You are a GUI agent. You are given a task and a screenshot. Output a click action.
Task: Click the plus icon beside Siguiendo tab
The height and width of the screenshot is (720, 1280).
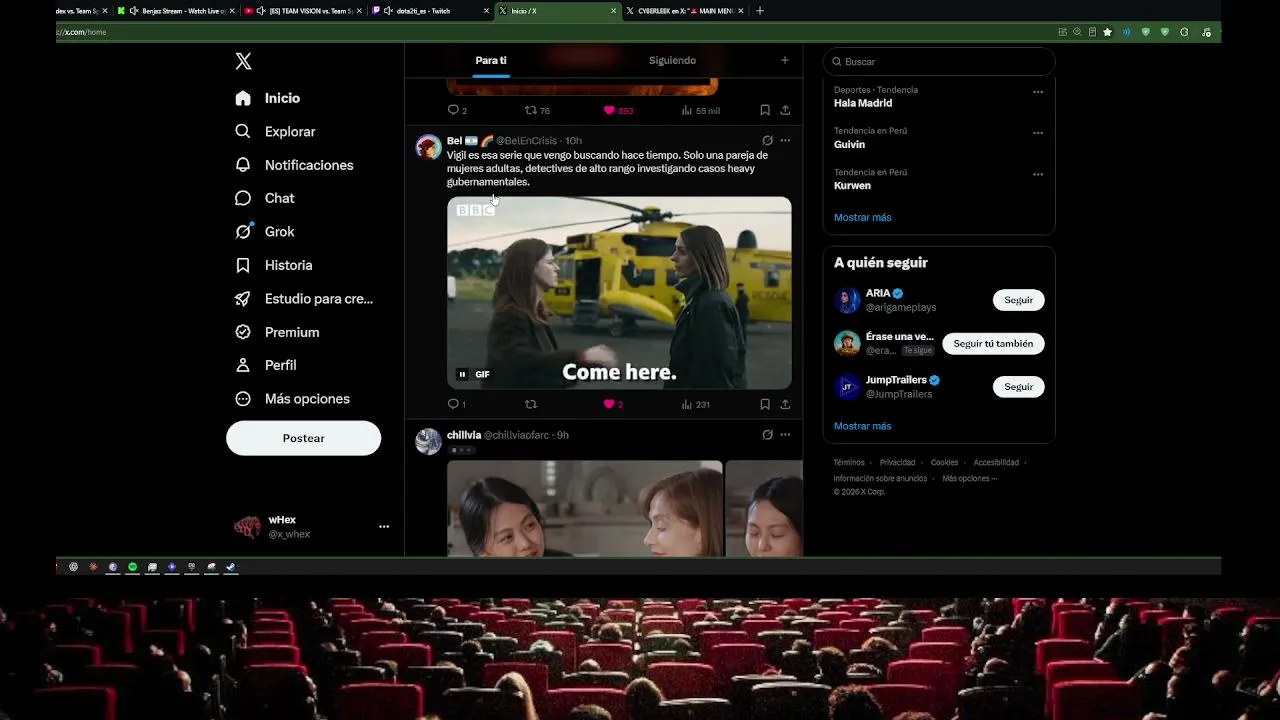785,60
